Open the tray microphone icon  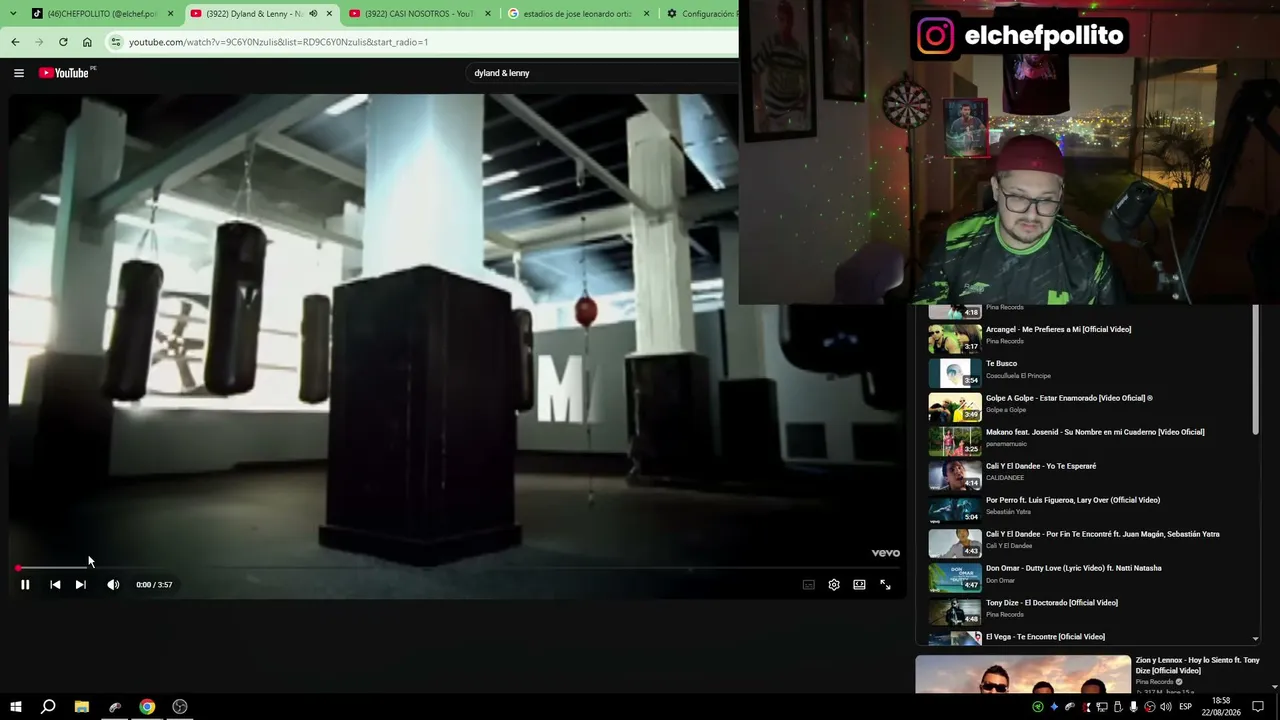(1133, 707)
